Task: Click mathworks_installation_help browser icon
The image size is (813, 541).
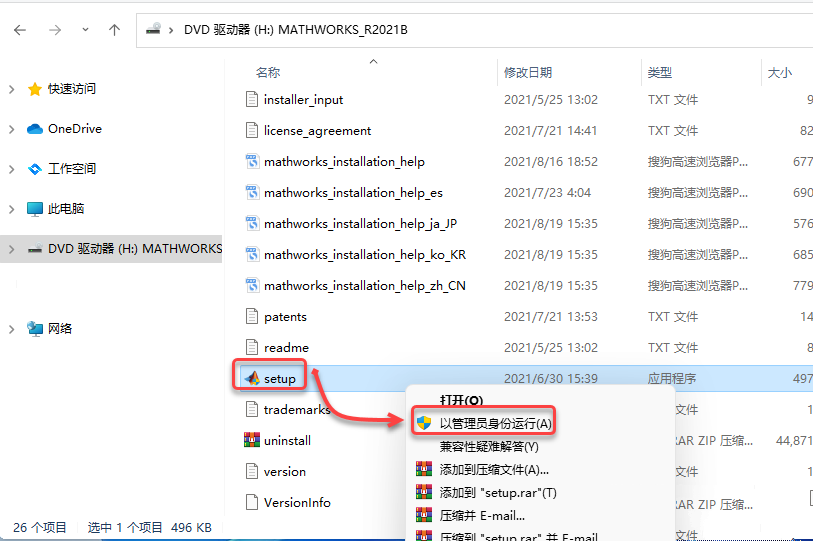Action: click(x=252, y=161)
